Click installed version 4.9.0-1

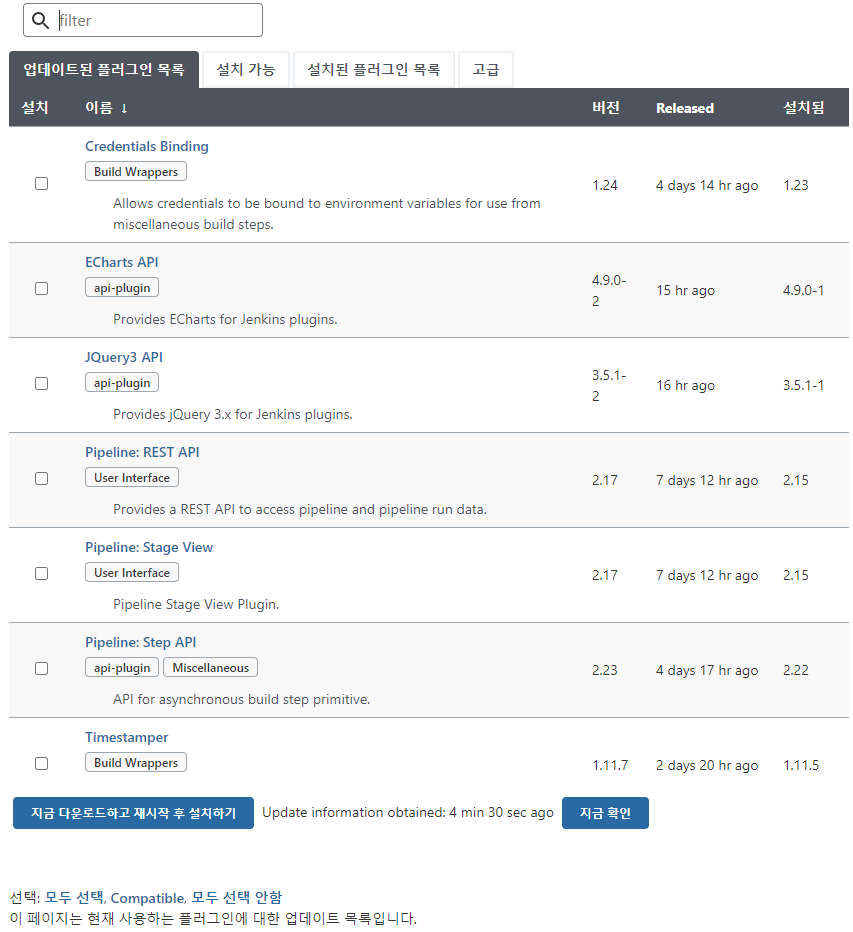803,291
